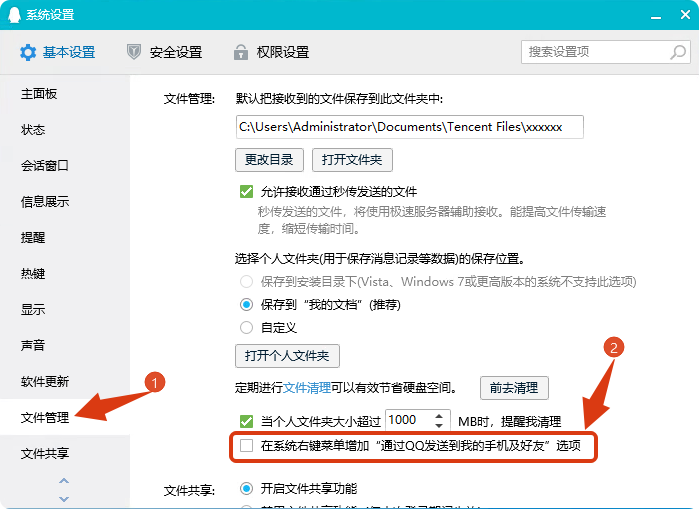Click the padlock icon for 权限设置
The width and height of the screenshot is (699, 509).
pos(240,52)
